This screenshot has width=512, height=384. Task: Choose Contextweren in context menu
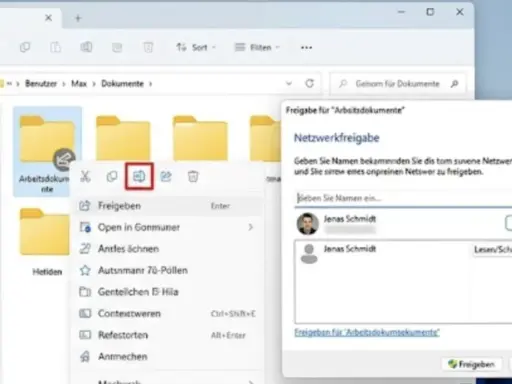[167, 314]
